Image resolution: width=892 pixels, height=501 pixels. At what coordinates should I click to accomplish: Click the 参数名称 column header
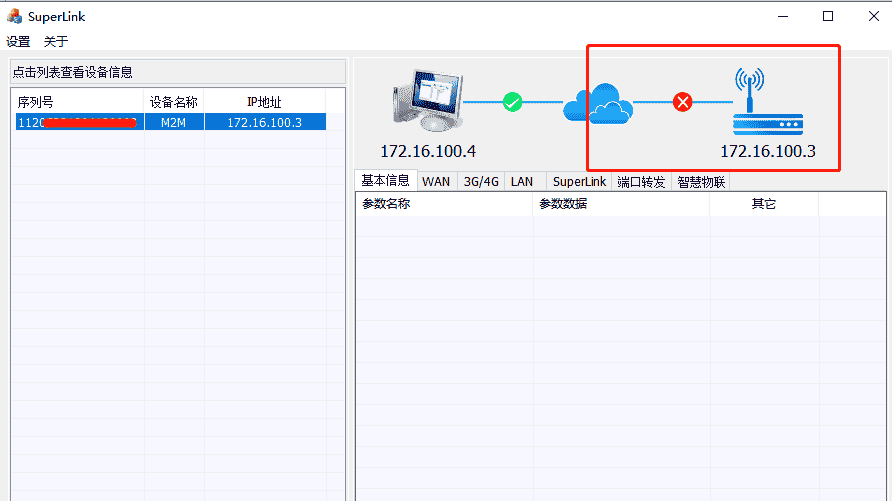386,204
